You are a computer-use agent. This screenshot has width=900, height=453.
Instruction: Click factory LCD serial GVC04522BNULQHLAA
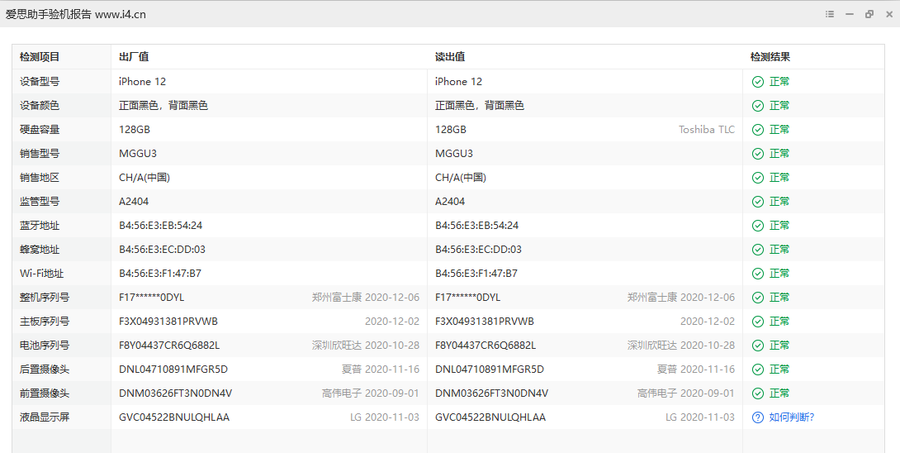(174, 417)
